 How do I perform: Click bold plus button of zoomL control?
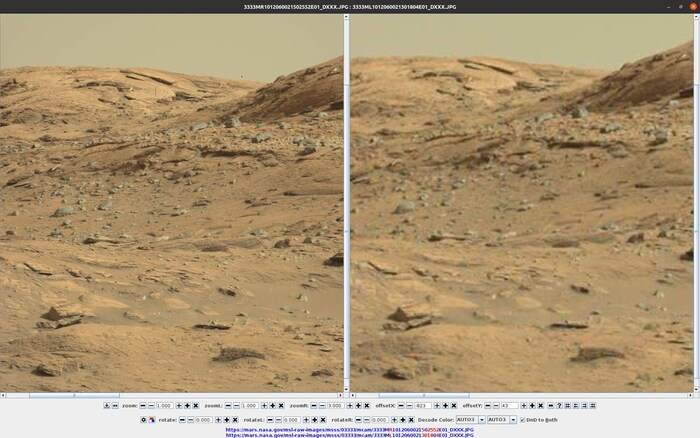(273, 406)
